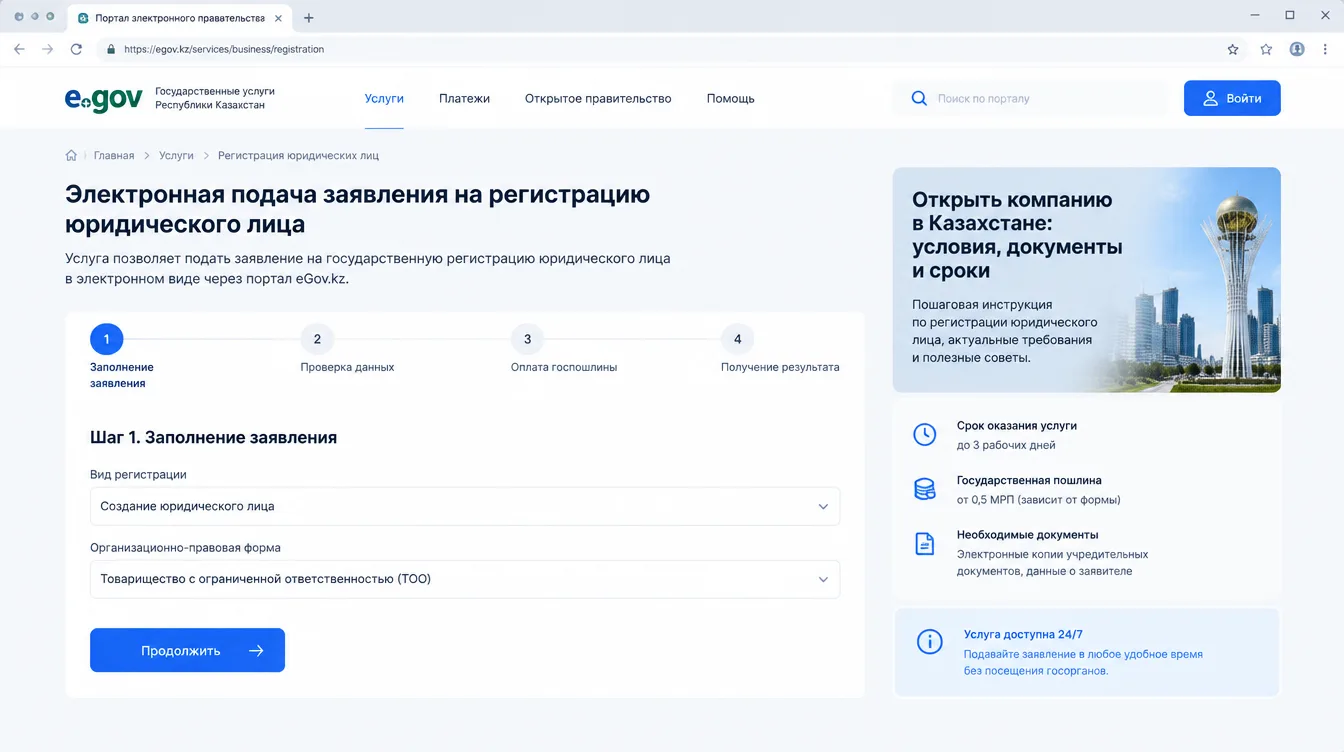Click step circle 4 Получение результата
Viewport: 1344px width, 752px height.
click(x=738, y=339)
